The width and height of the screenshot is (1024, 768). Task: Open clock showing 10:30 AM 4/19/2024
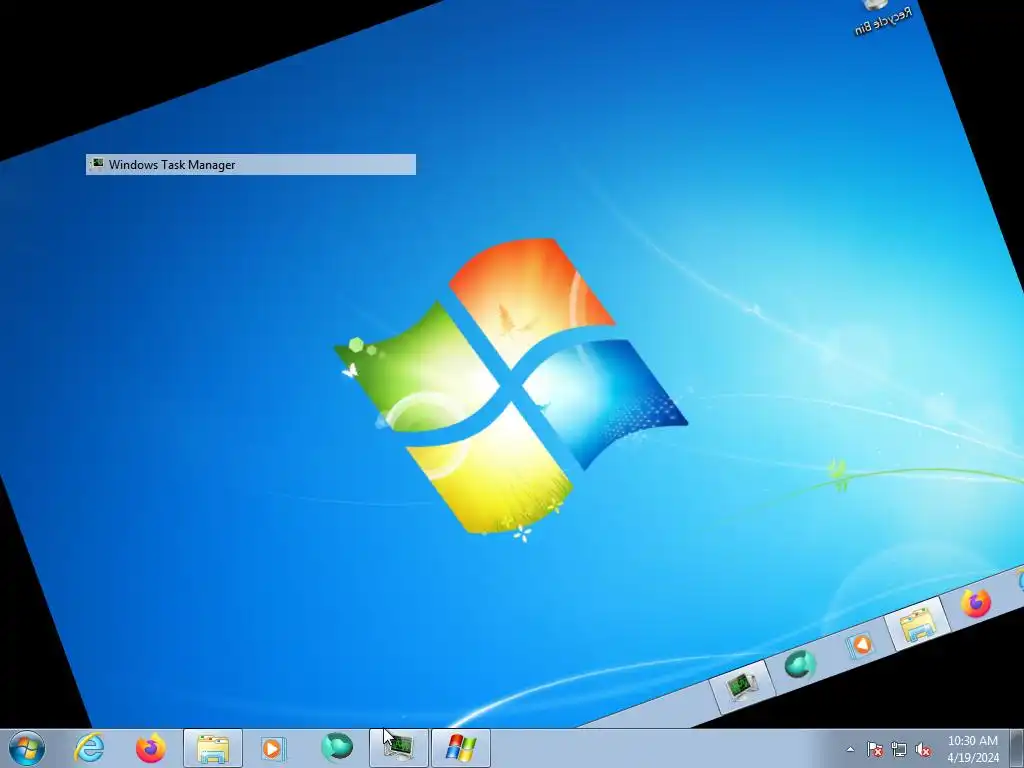pyautogui.click(x=973, y=749)
